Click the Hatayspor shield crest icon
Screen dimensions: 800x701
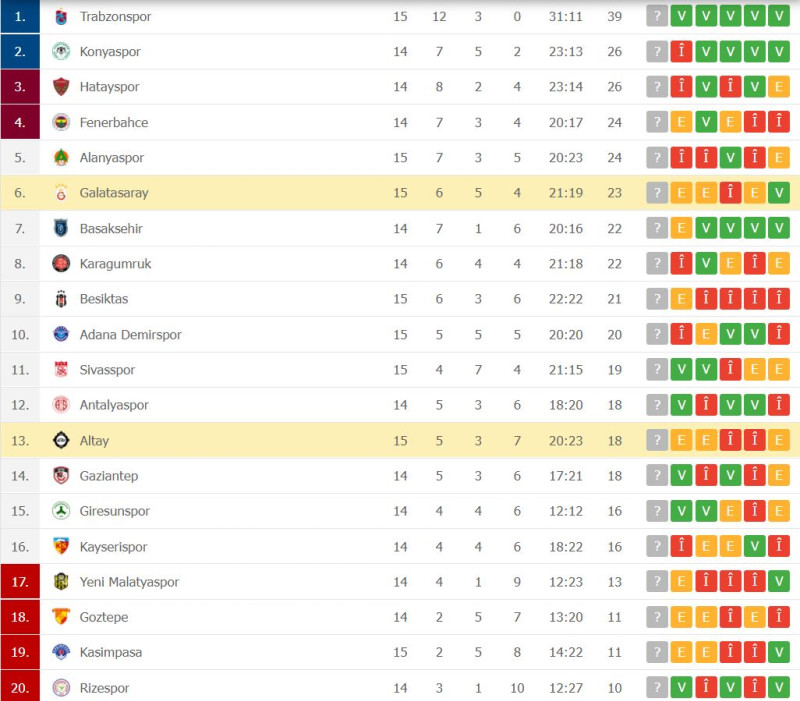61,87
